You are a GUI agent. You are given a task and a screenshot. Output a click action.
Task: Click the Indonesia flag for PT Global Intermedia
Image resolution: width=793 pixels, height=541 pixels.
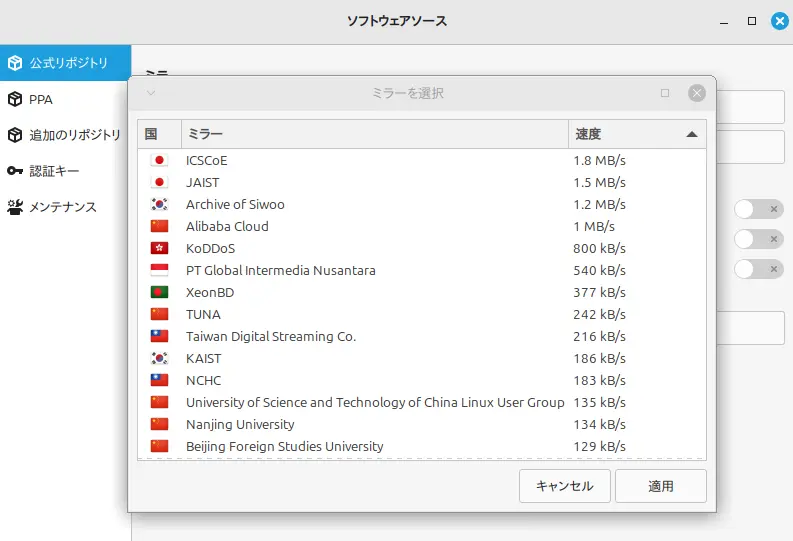pyautogui.click(x=159, y=270)
